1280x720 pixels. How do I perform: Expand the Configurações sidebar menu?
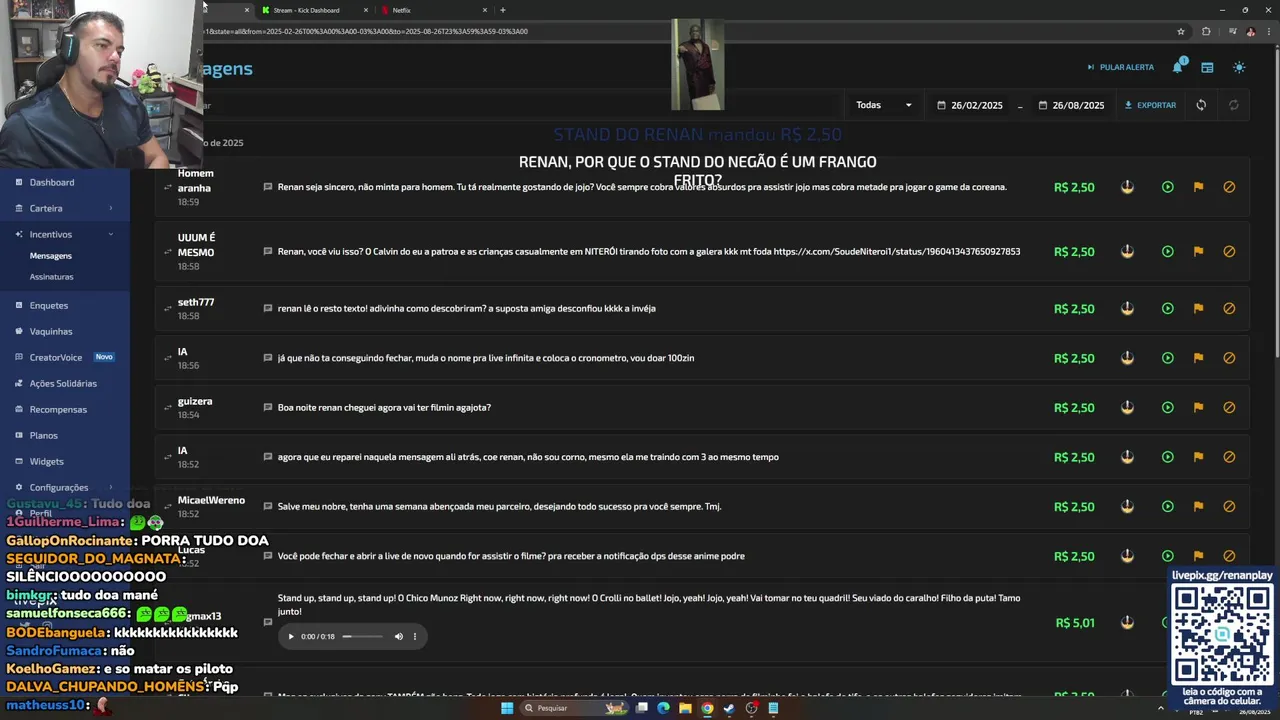(65, 487)
